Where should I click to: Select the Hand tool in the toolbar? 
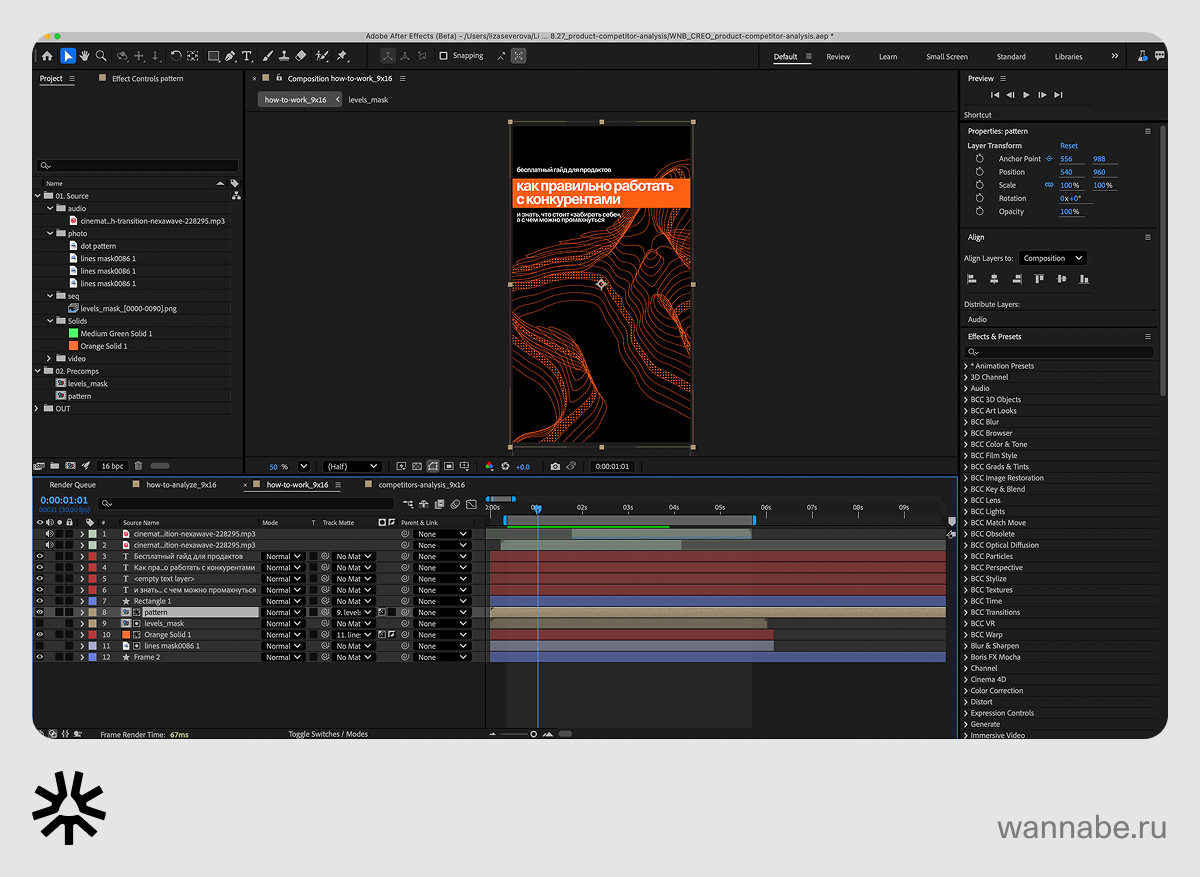tap(85, 56)
